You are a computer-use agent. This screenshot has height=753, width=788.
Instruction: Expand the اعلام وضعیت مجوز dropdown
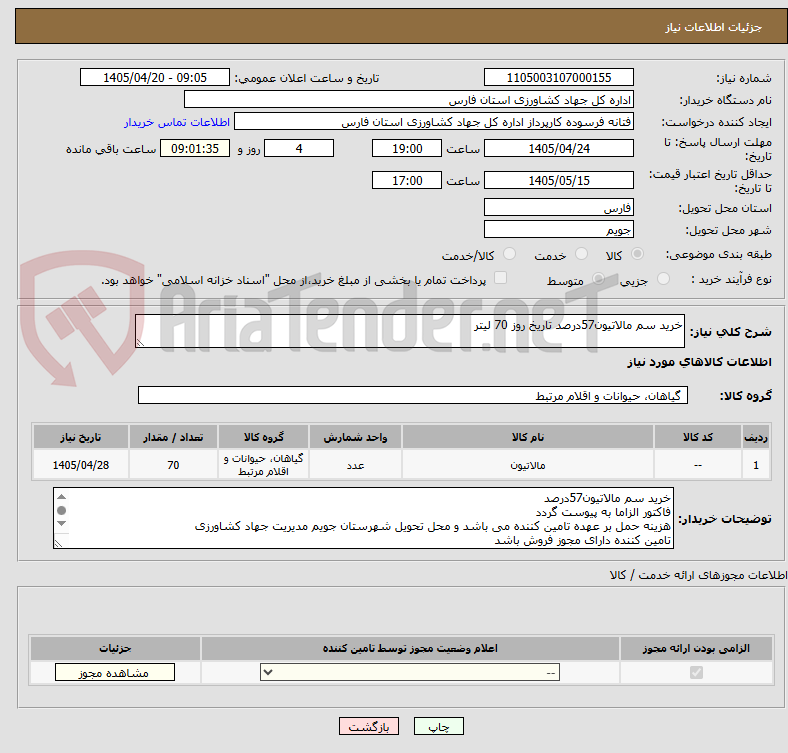point(410,673)
